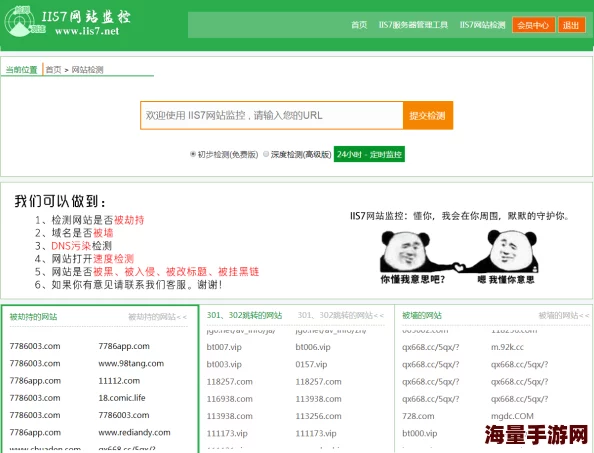Open the grey 被墙的网站<< link

(x=564, y=315)
